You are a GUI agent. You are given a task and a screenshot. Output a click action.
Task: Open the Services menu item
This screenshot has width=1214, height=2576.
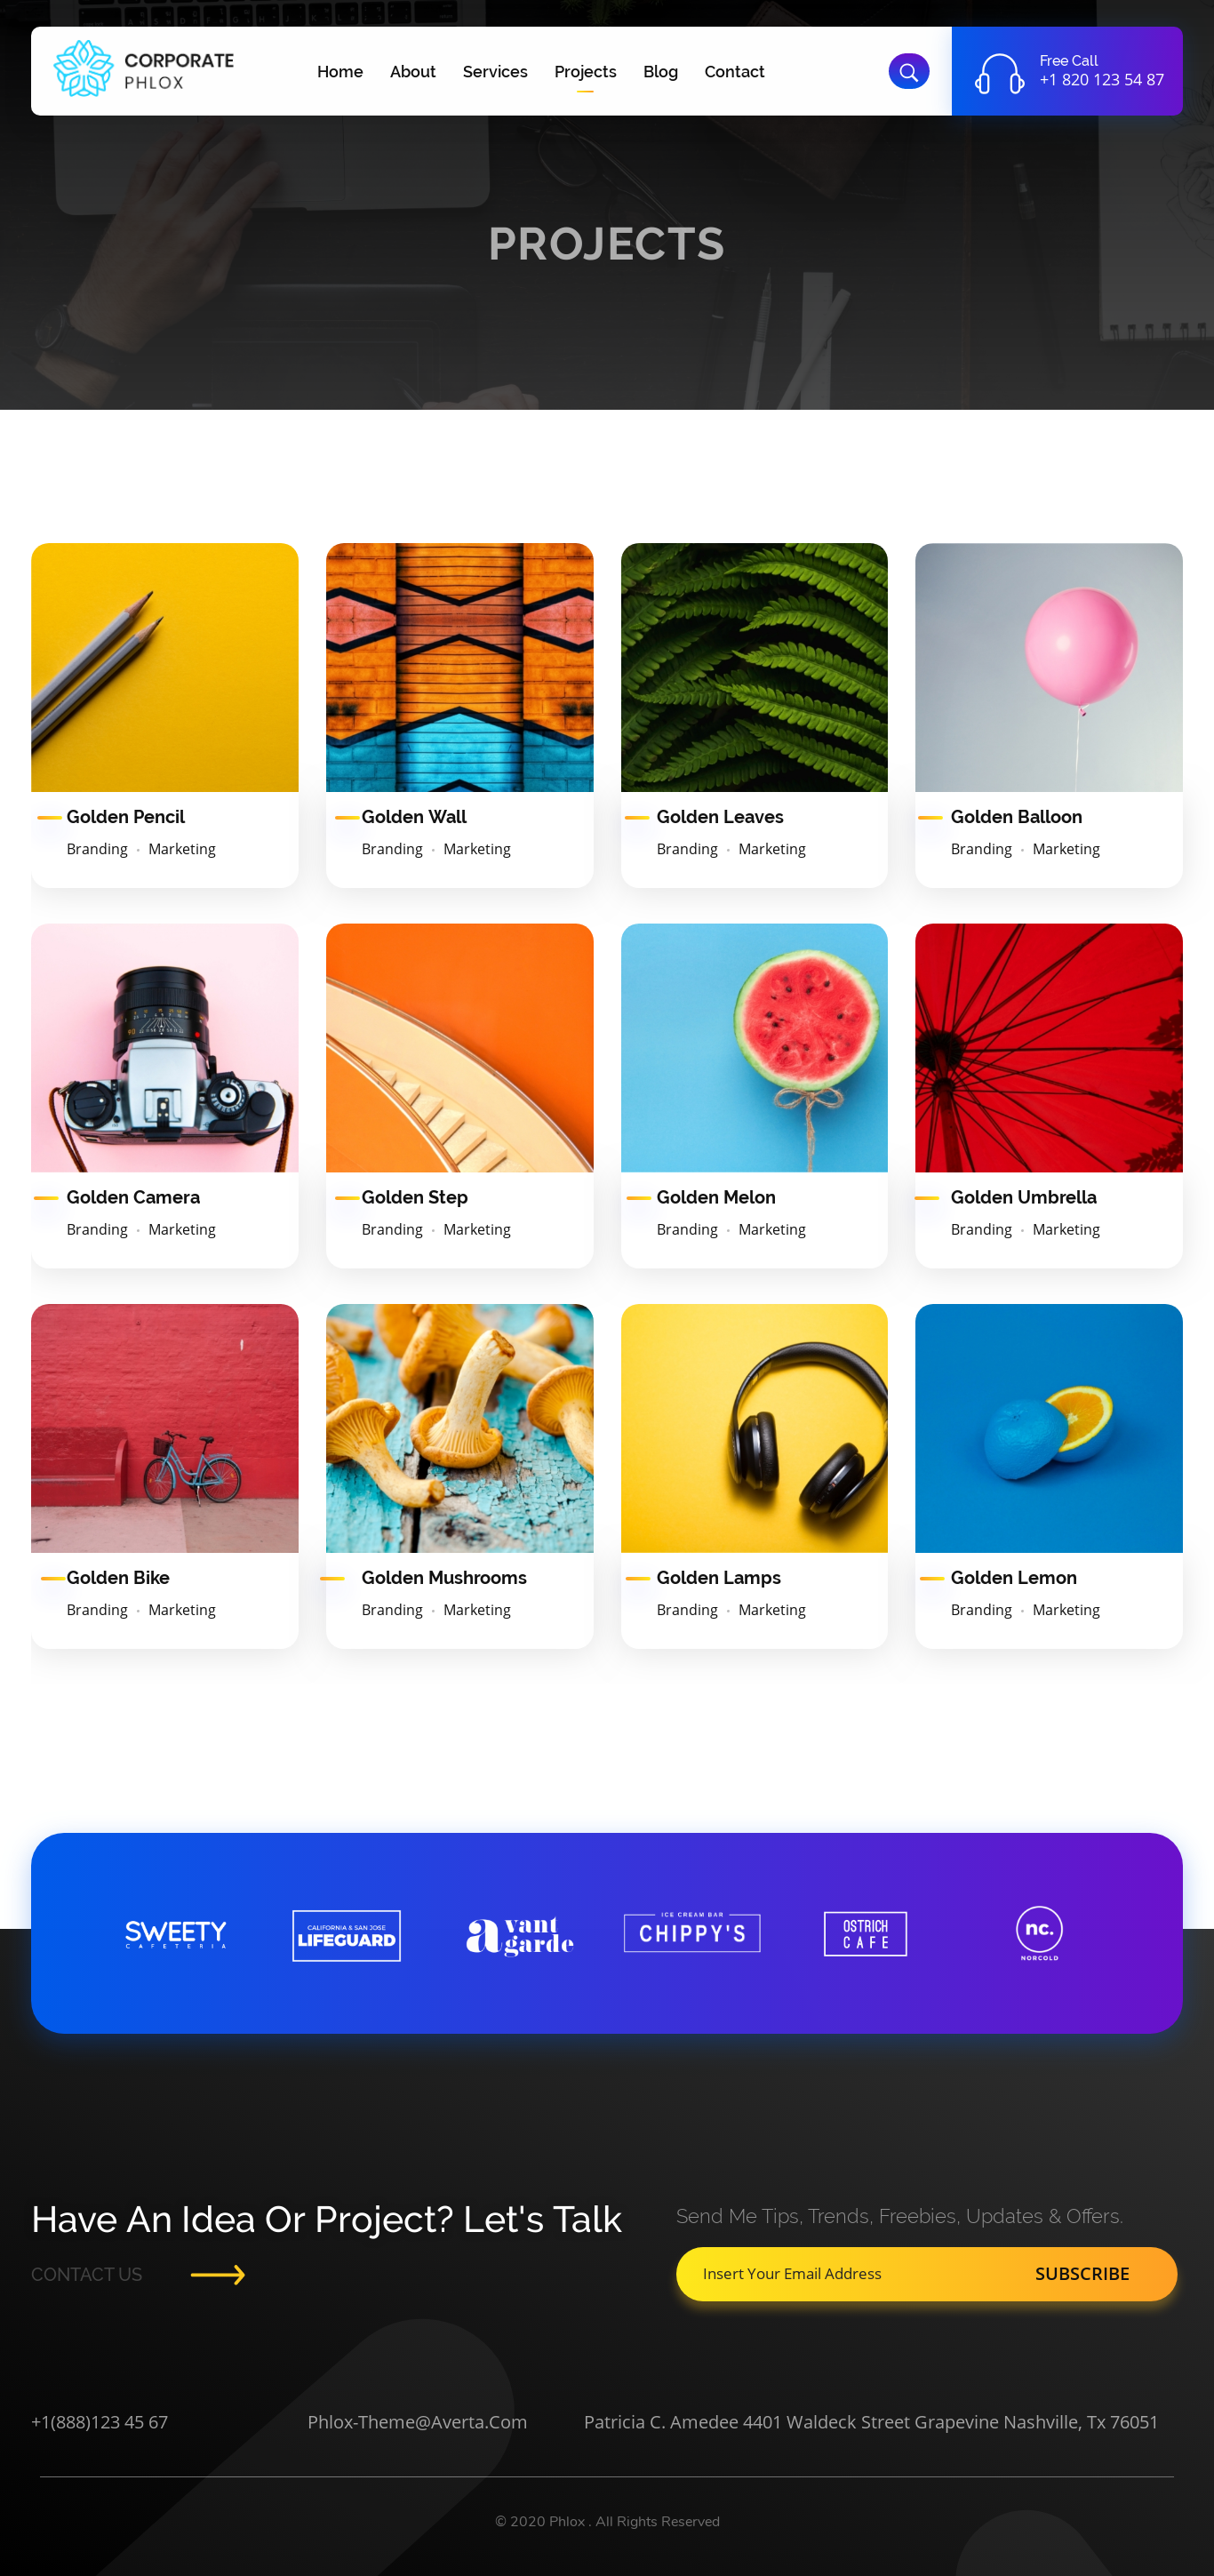495,72
